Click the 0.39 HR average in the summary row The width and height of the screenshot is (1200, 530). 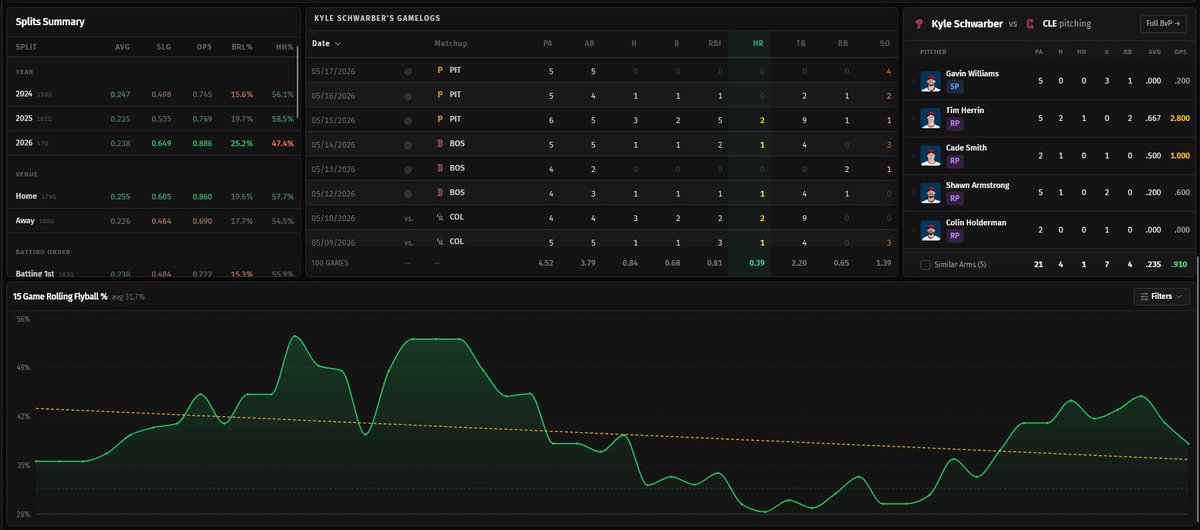pos(758,264)
